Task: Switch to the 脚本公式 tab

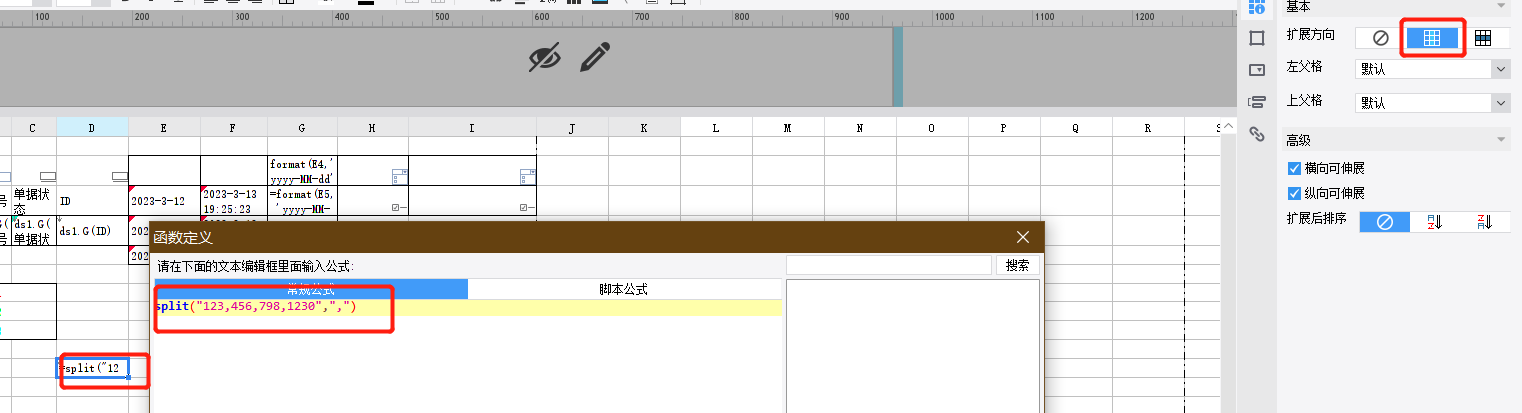Action: pos(623,289)
